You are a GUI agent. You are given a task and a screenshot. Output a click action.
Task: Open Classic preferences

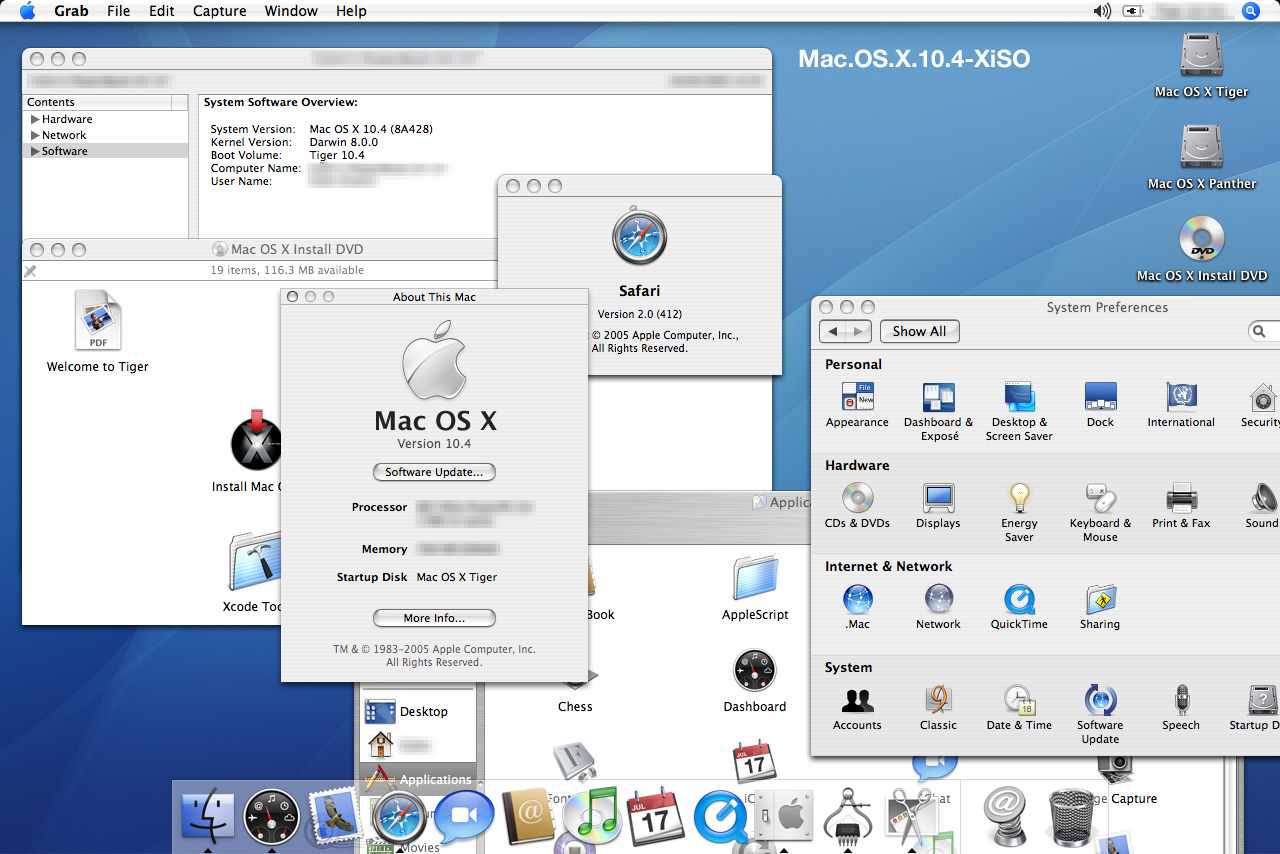click(x=938, y=708)
